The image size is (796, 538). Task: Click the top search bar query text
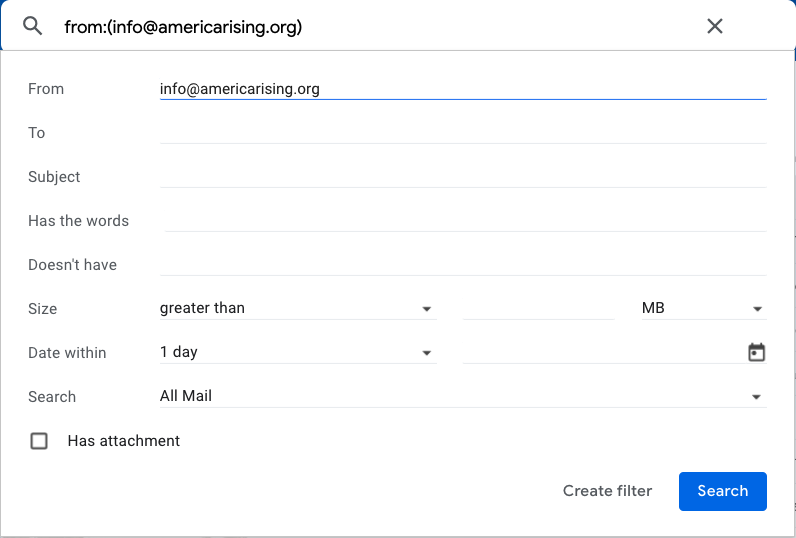click(183, 27)
